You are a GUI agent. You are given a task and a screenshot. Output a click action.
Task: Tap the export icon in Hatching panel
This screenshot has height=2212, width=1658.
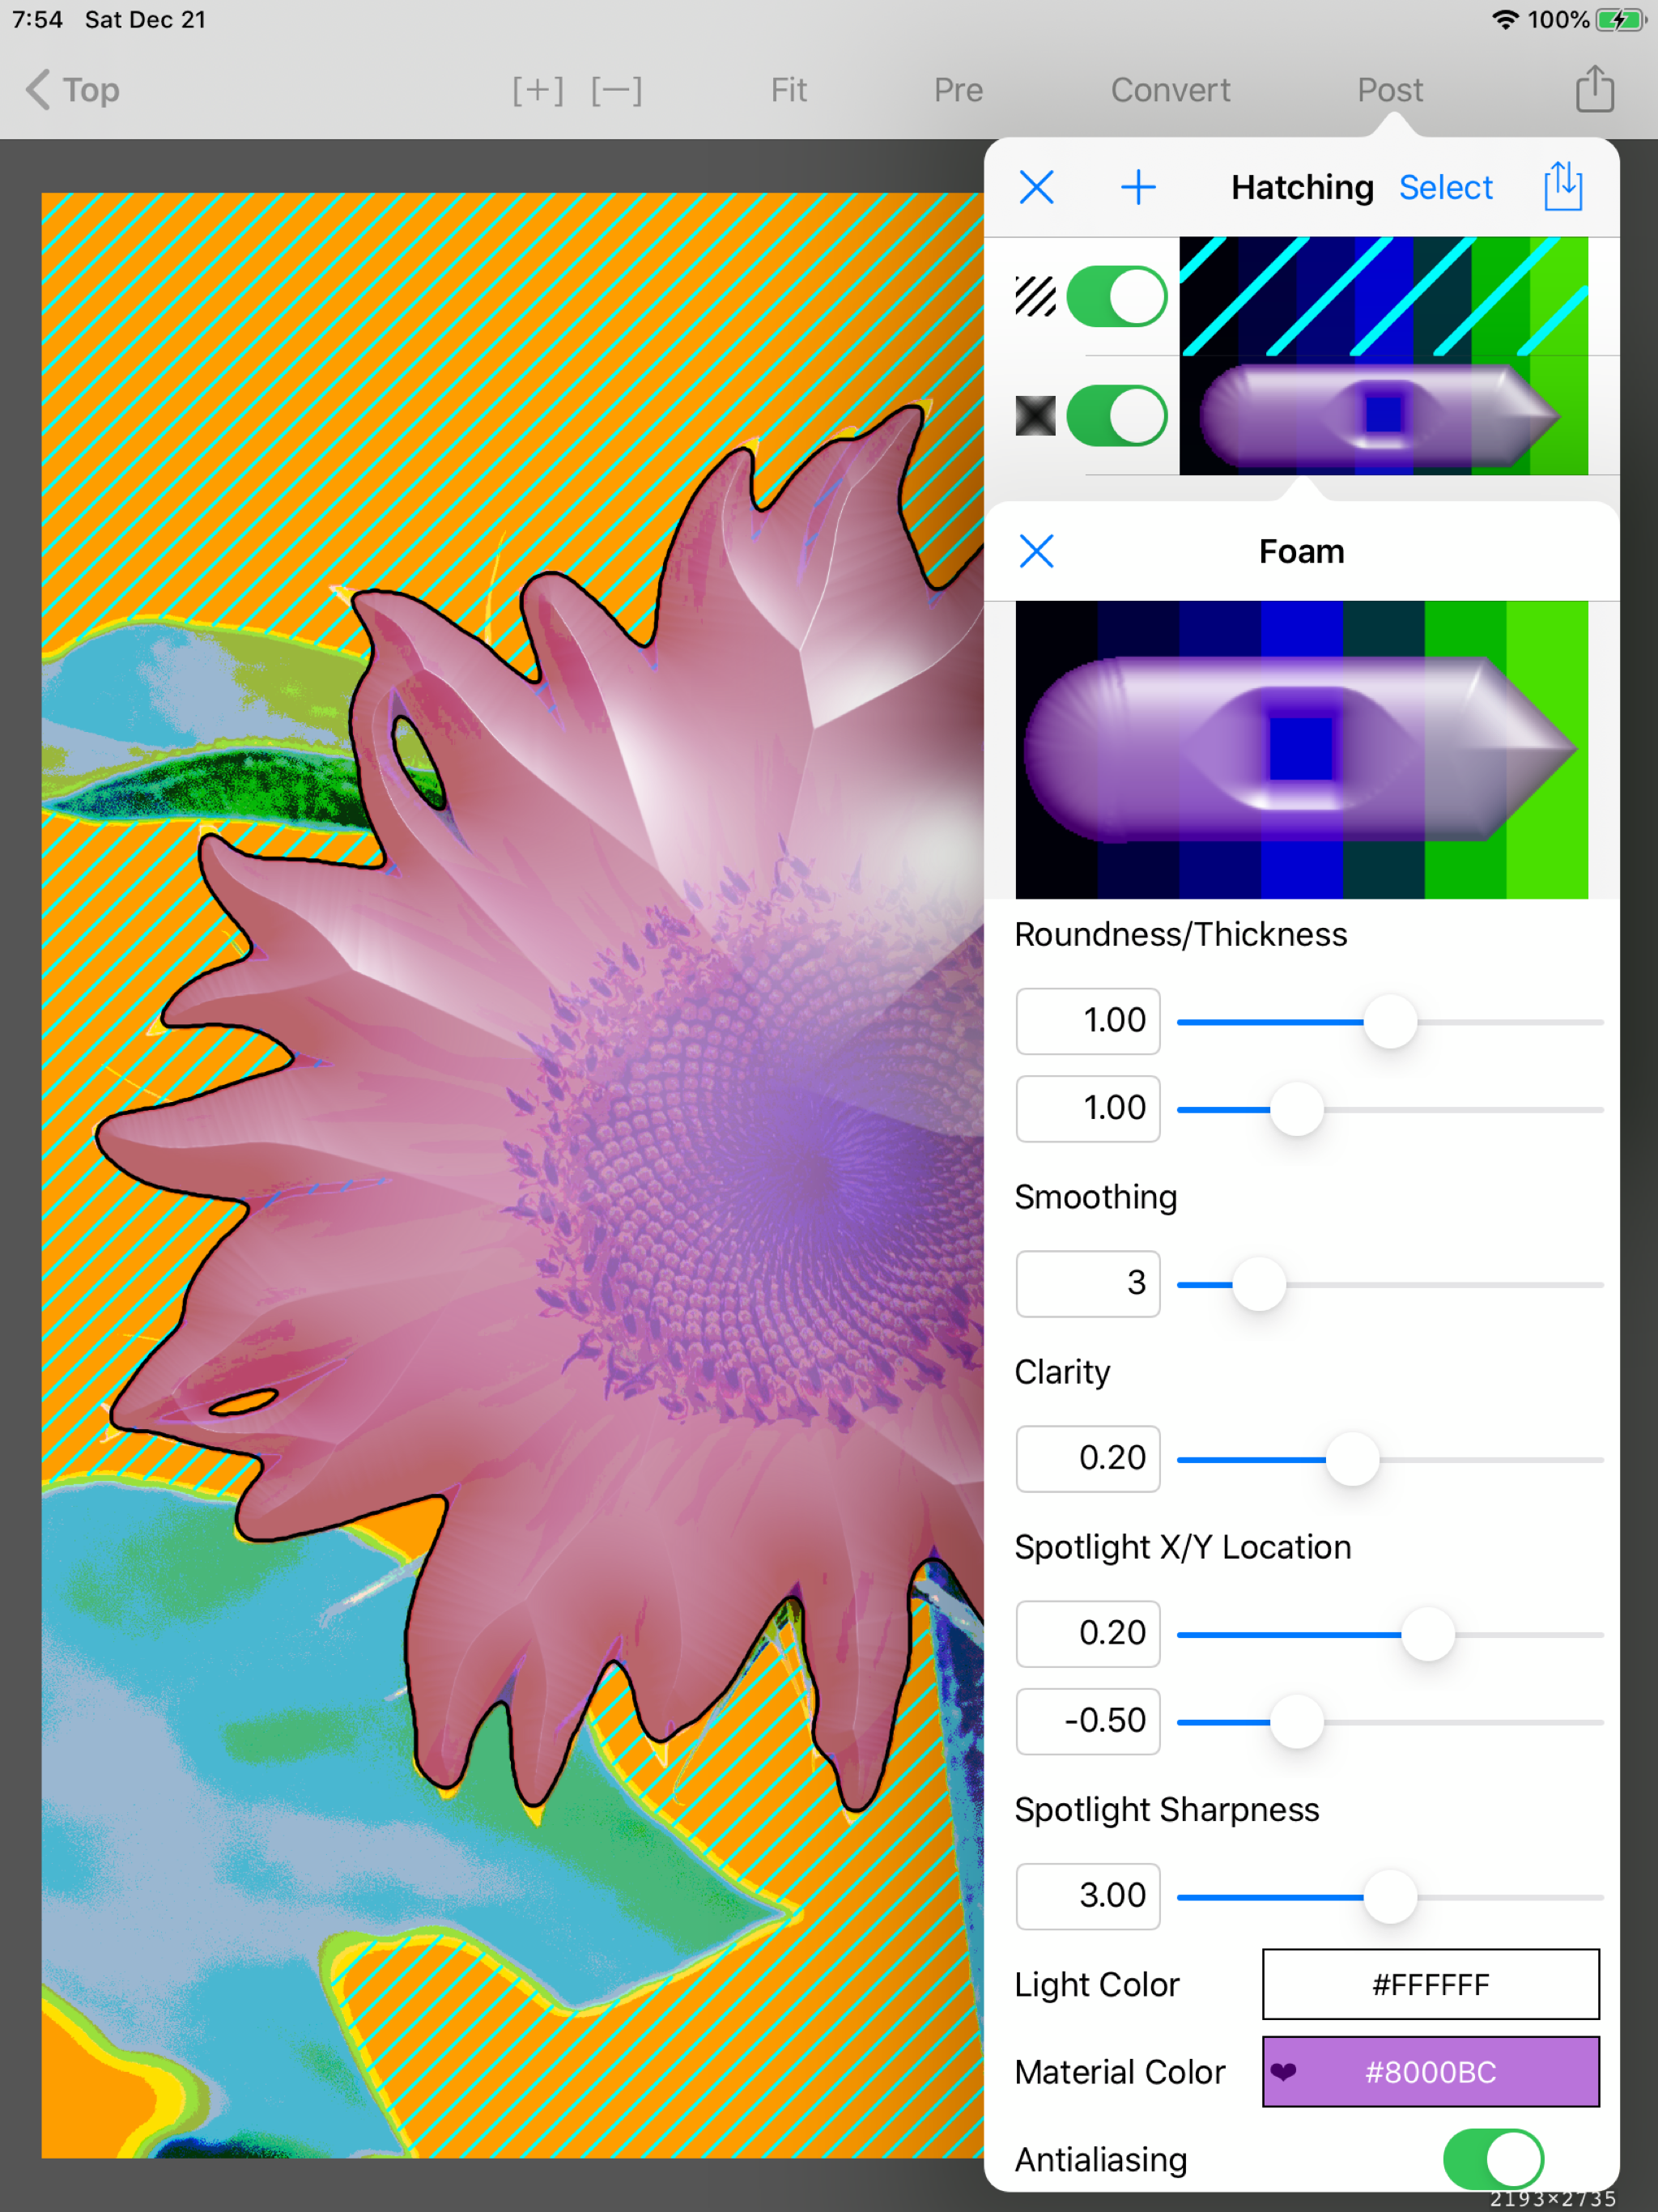pos(1562,187)
